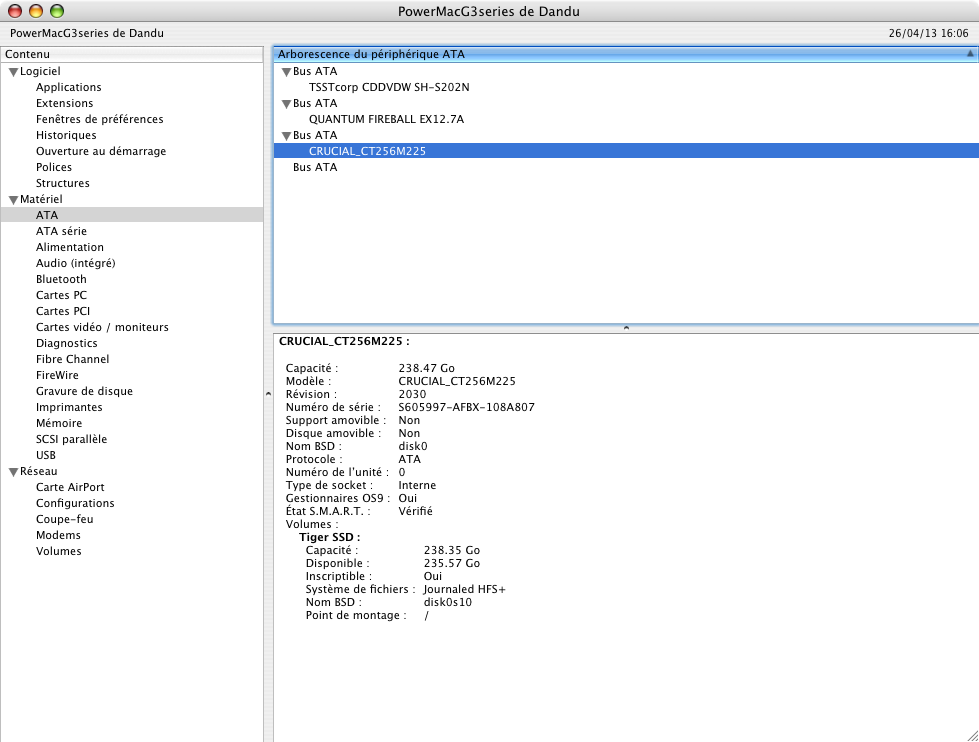The width and height of the screenshot is (979, 742).
Task: Collapse the Bus ATA containing QUANTUM FIREBALL
Action: pyautogui.click(x=286, y=104)
